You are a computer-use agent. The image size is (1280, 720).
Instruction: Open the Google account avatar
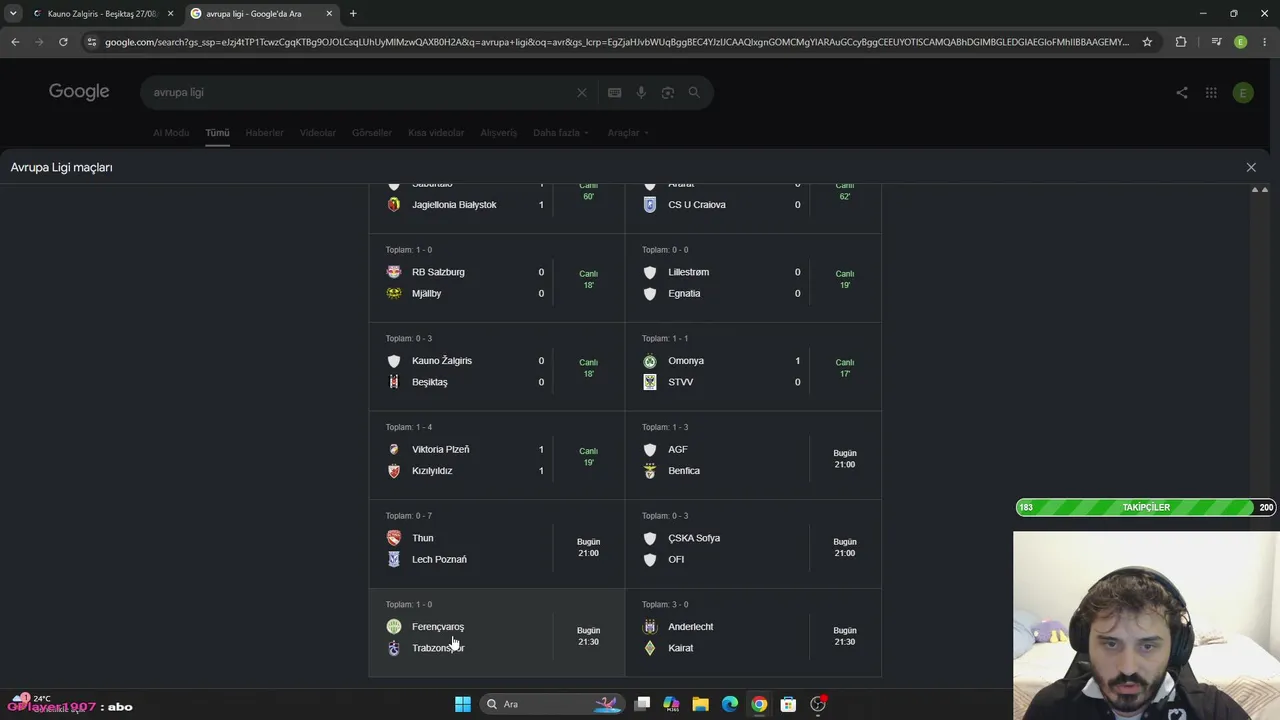click(1243, 93)
